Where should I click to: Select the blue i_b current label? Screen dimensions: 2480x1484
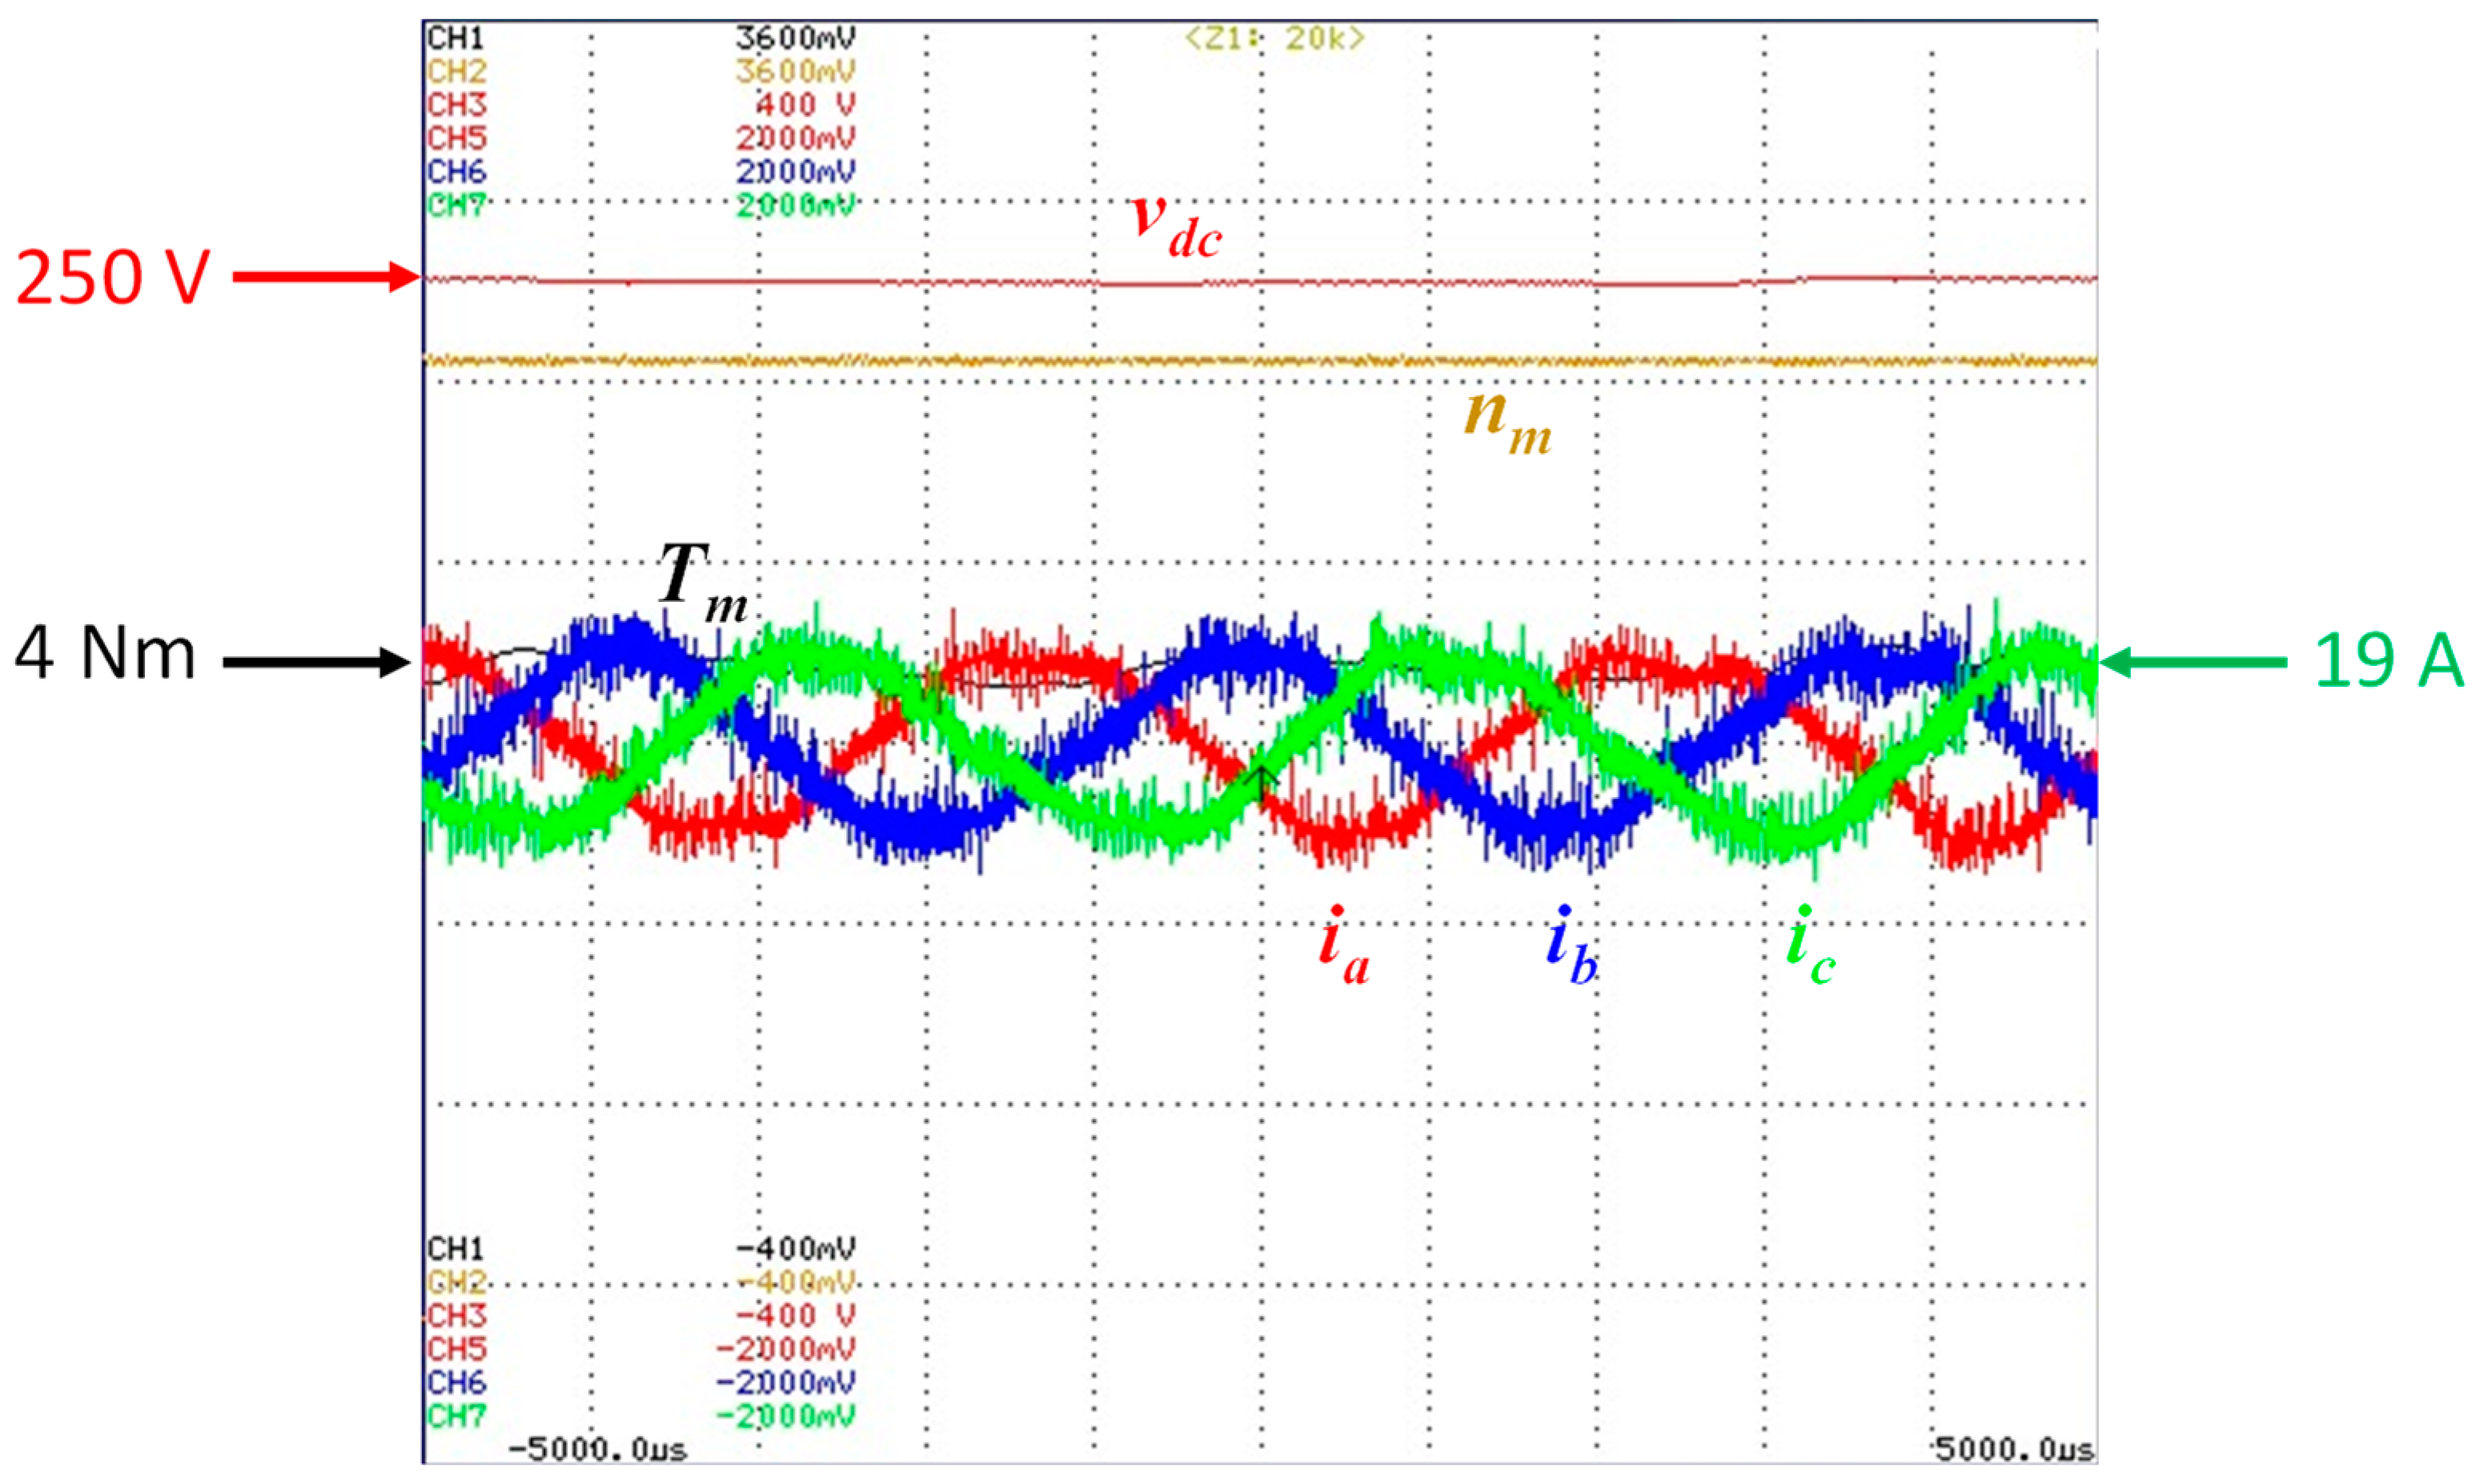coord(1570,945)
